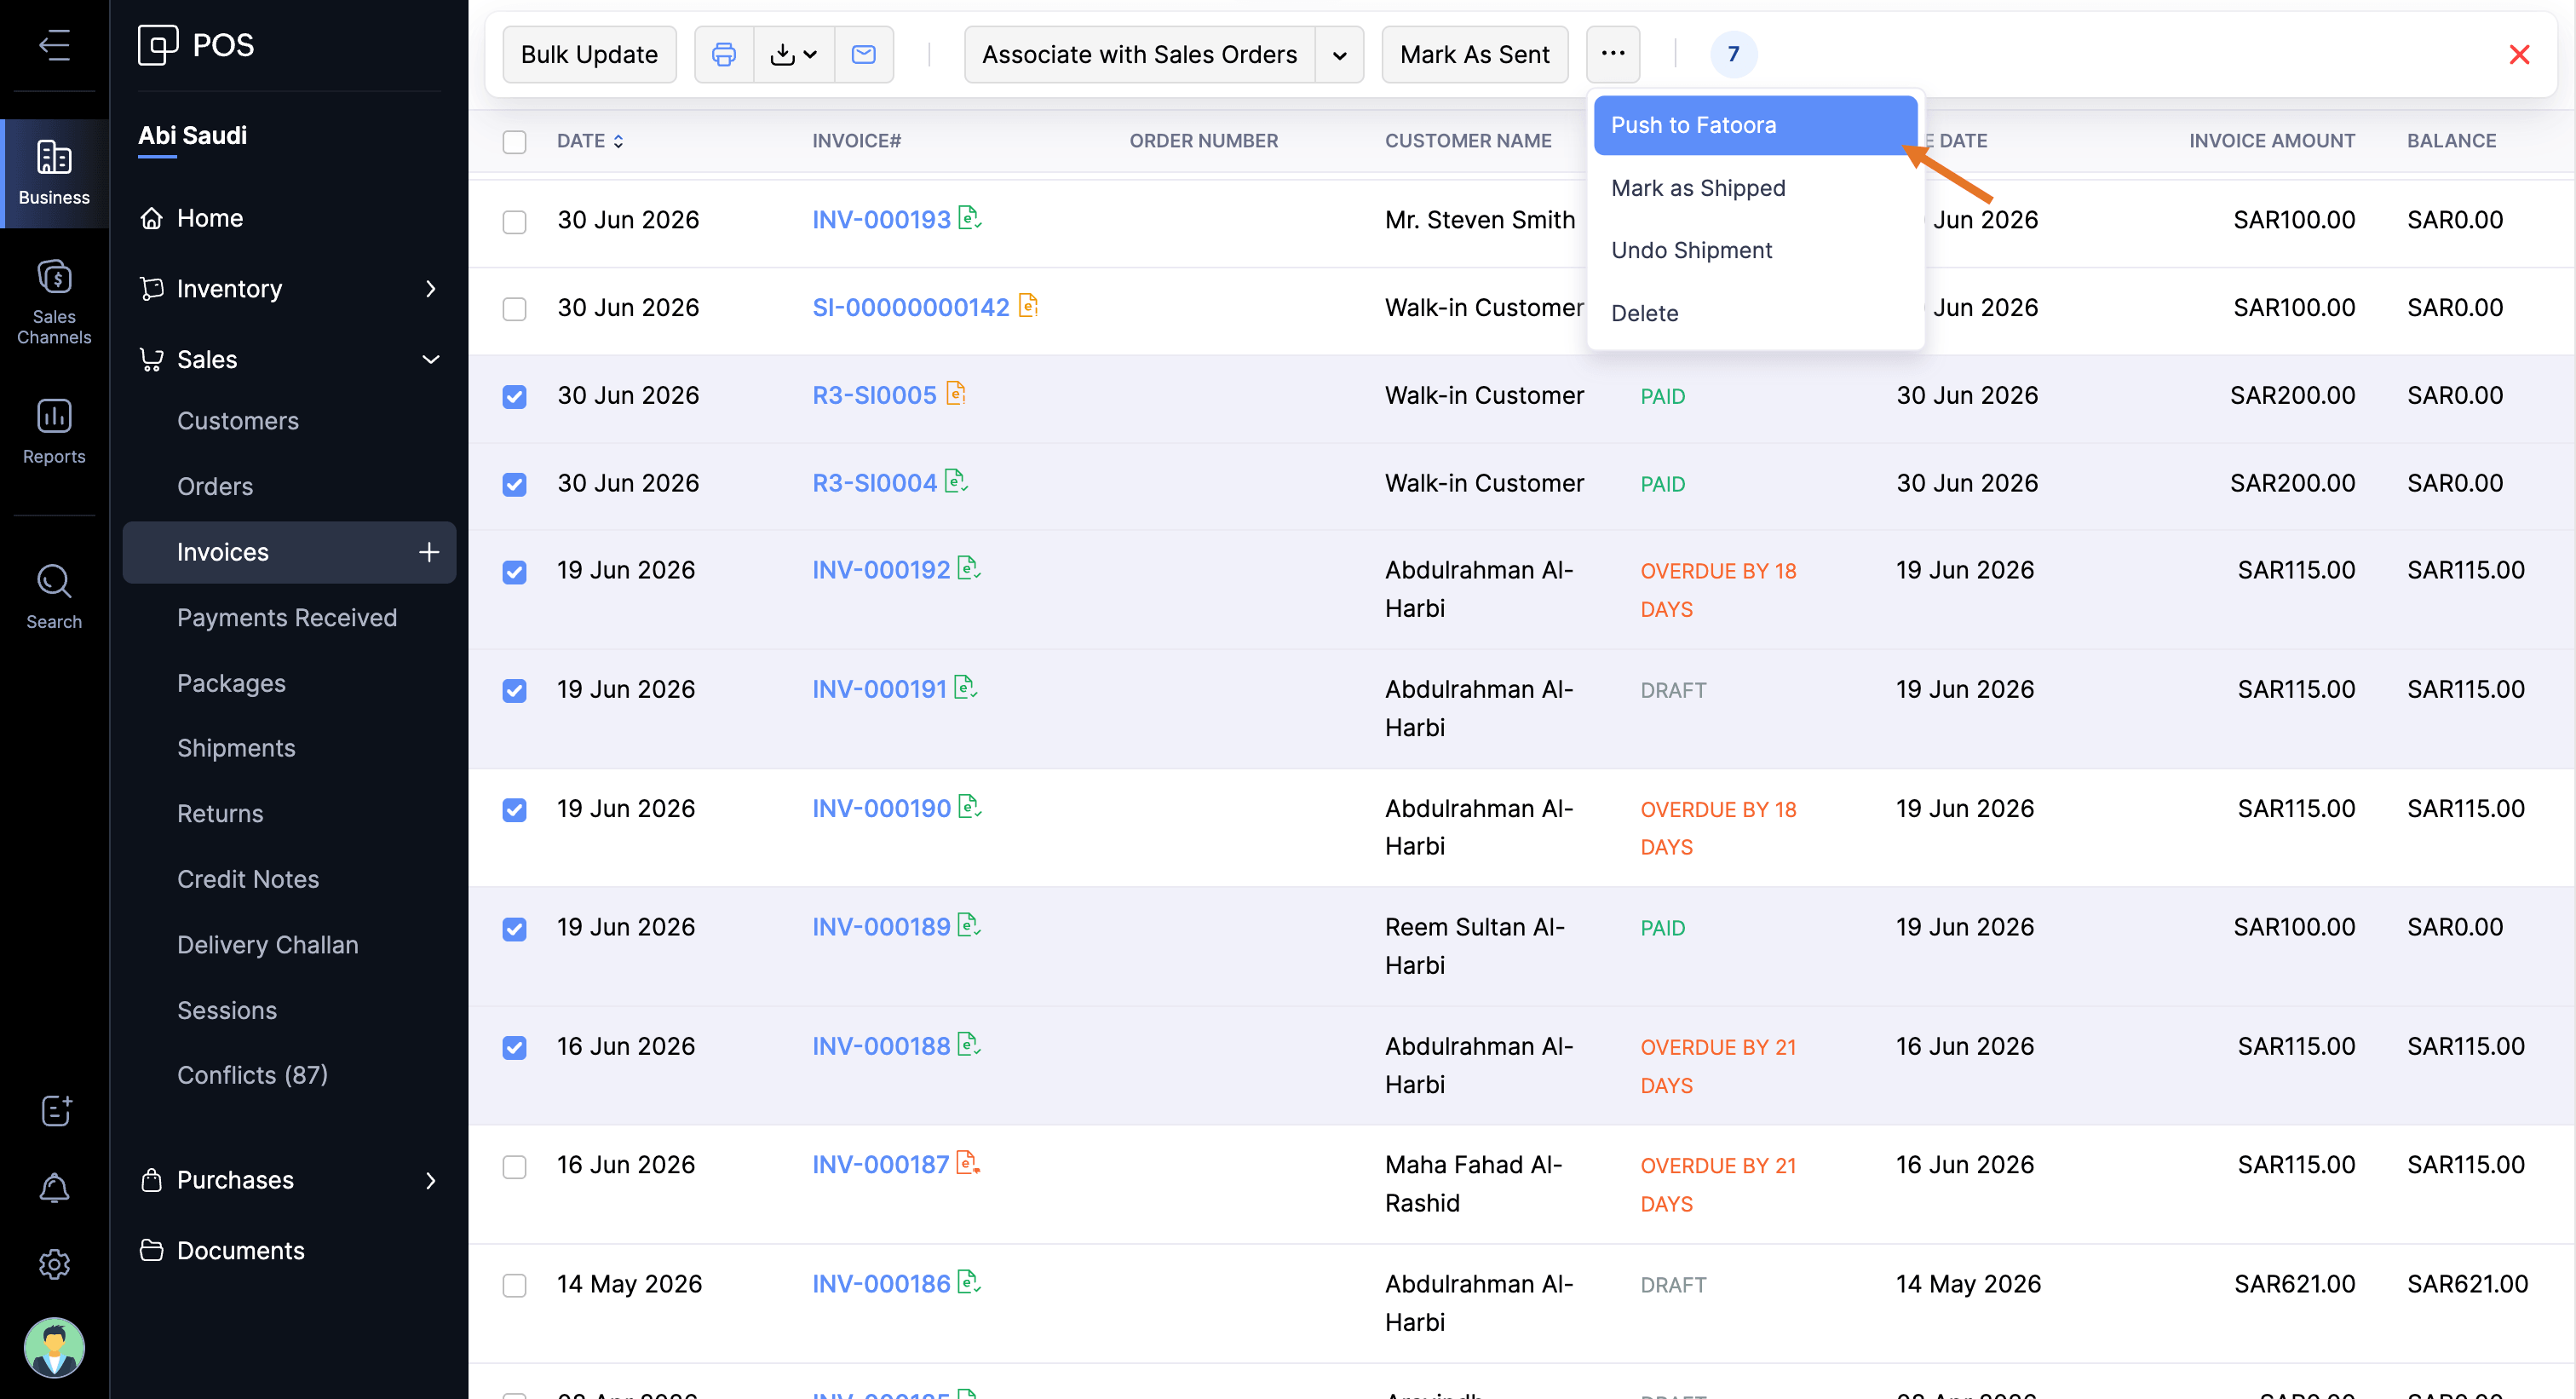The image size is (2576, 1399).
Task: Uncheck the INV-000190 row checkbox
Action: (514, 810)
